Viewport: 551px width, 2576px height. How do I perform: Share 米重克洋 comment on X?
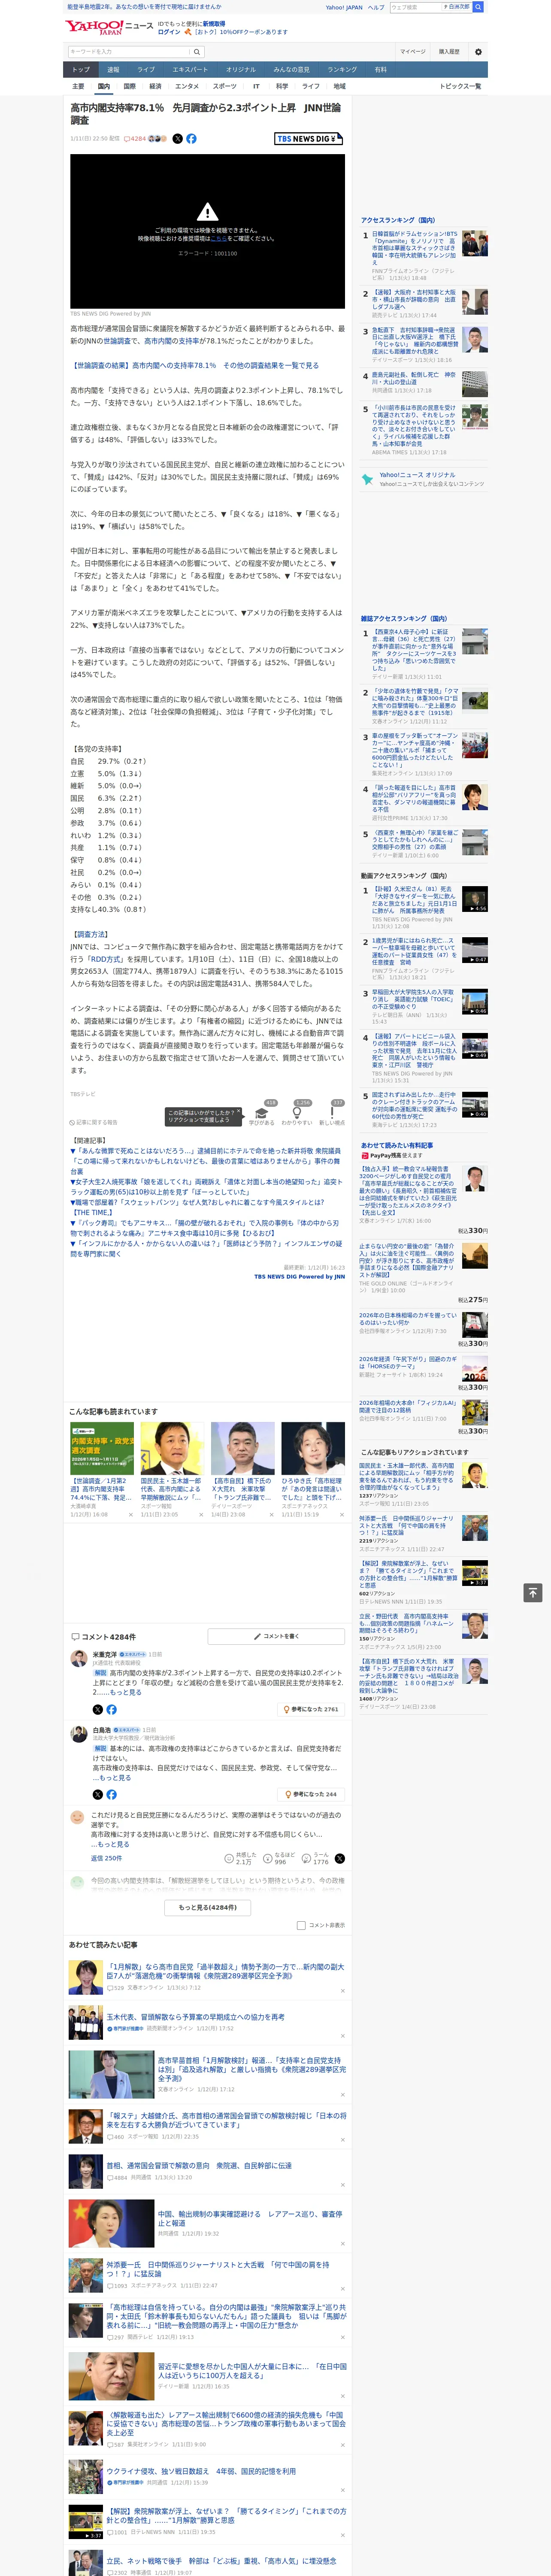pos(98,1709)
